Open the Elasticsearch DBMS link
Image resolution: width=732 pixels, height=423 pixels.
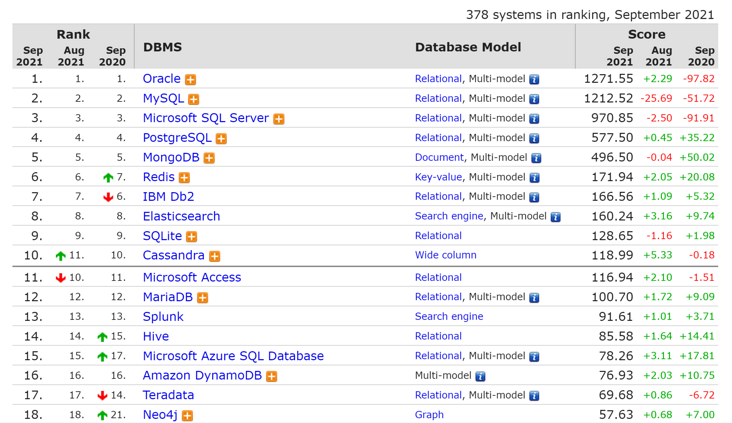click(181, 216)
